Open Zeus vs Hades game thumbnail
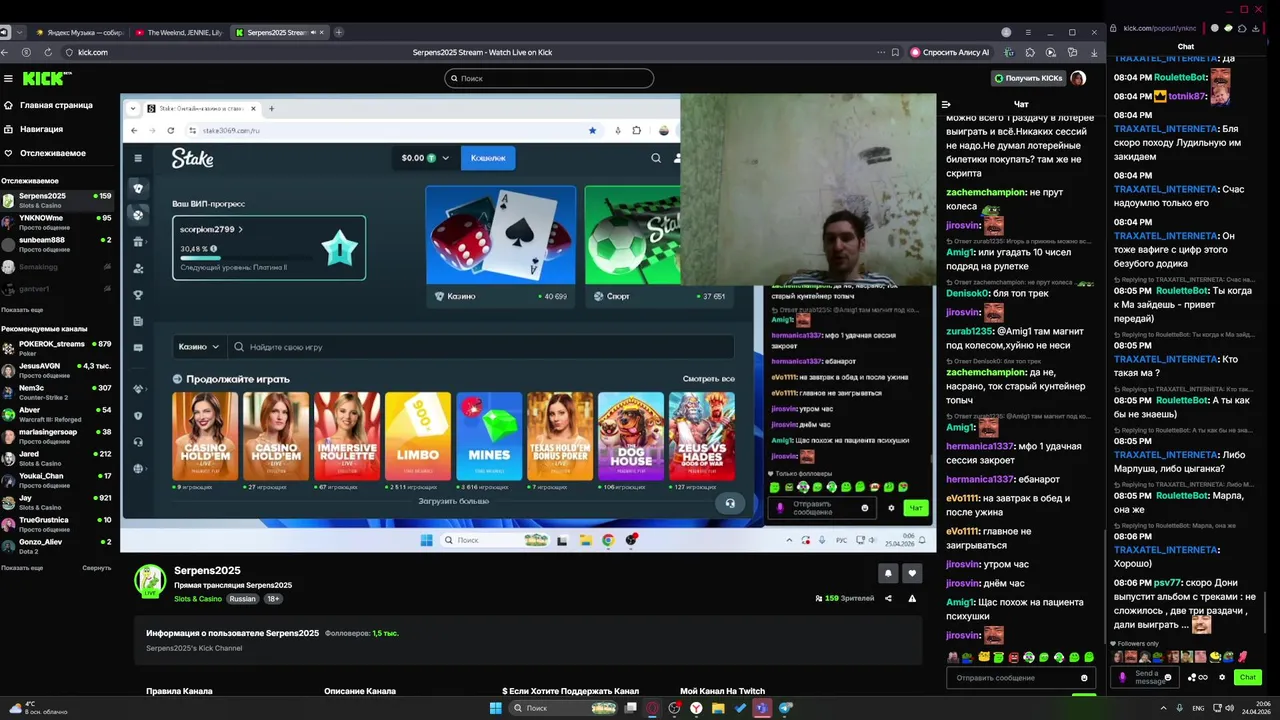 pos(702,436)
